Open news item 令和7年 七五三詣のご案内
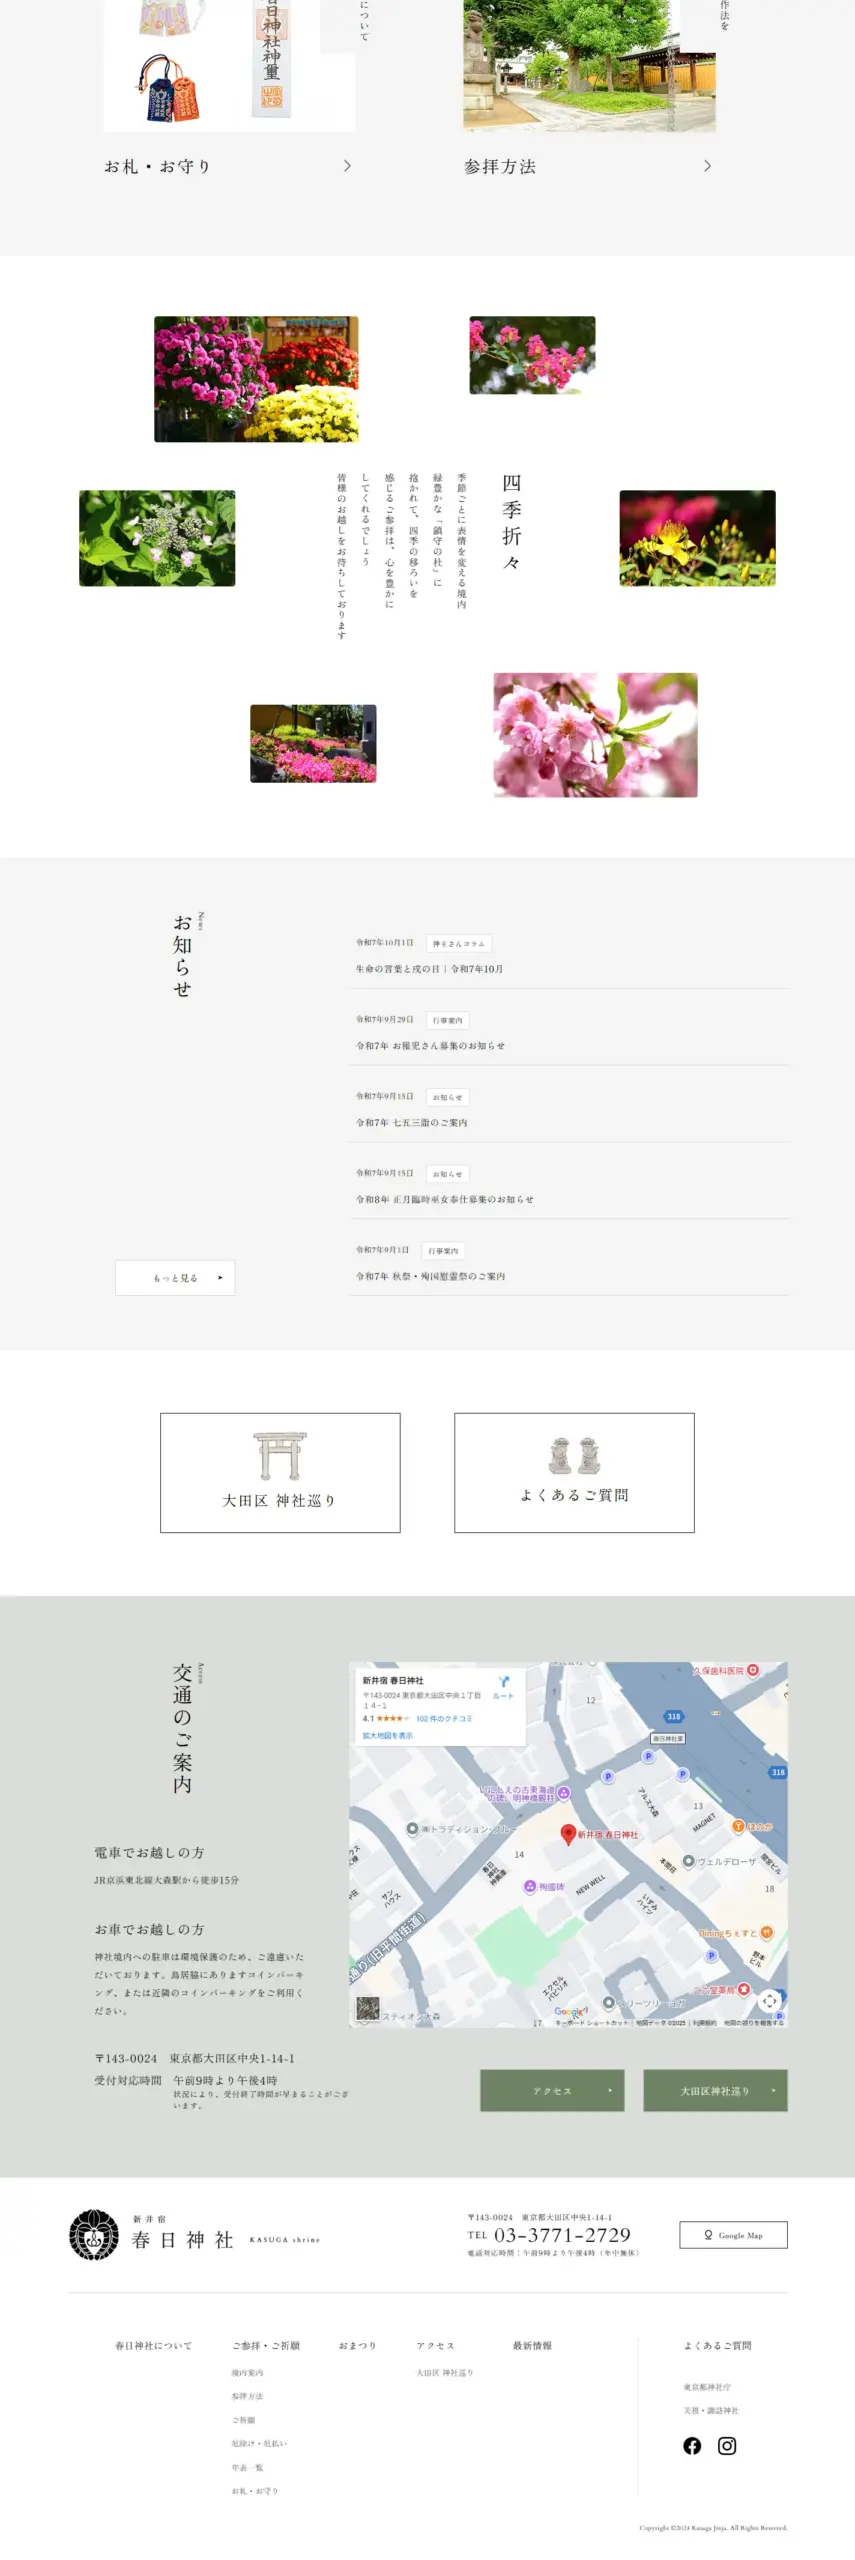 tap(412, 1122)
